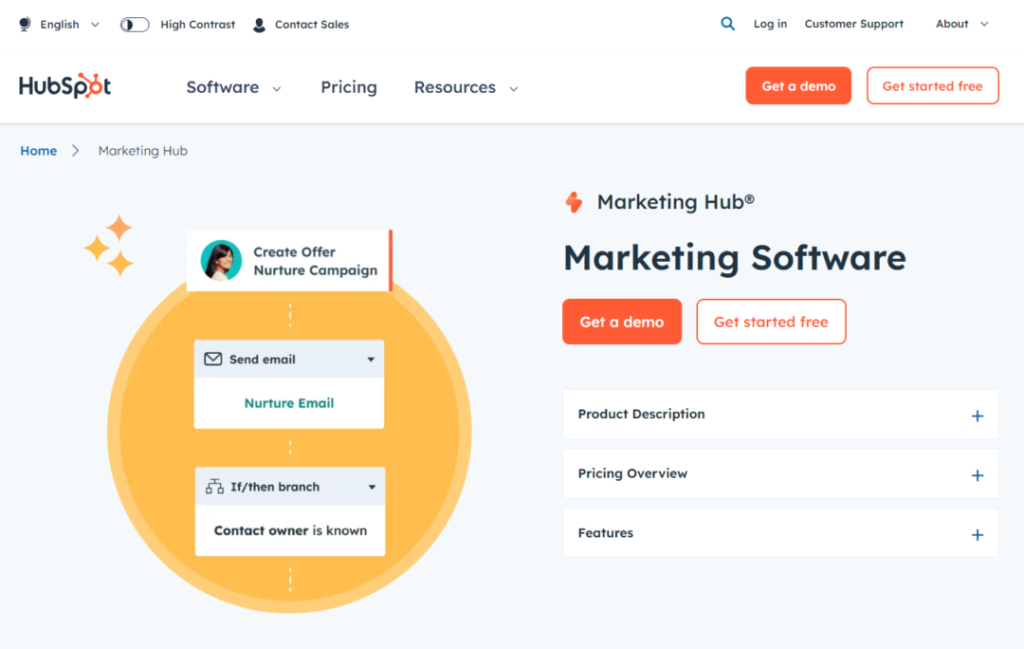This screenshot has width=1024, height=649.
Task: Click the Contact Sales link text
Action: (312, 25)
